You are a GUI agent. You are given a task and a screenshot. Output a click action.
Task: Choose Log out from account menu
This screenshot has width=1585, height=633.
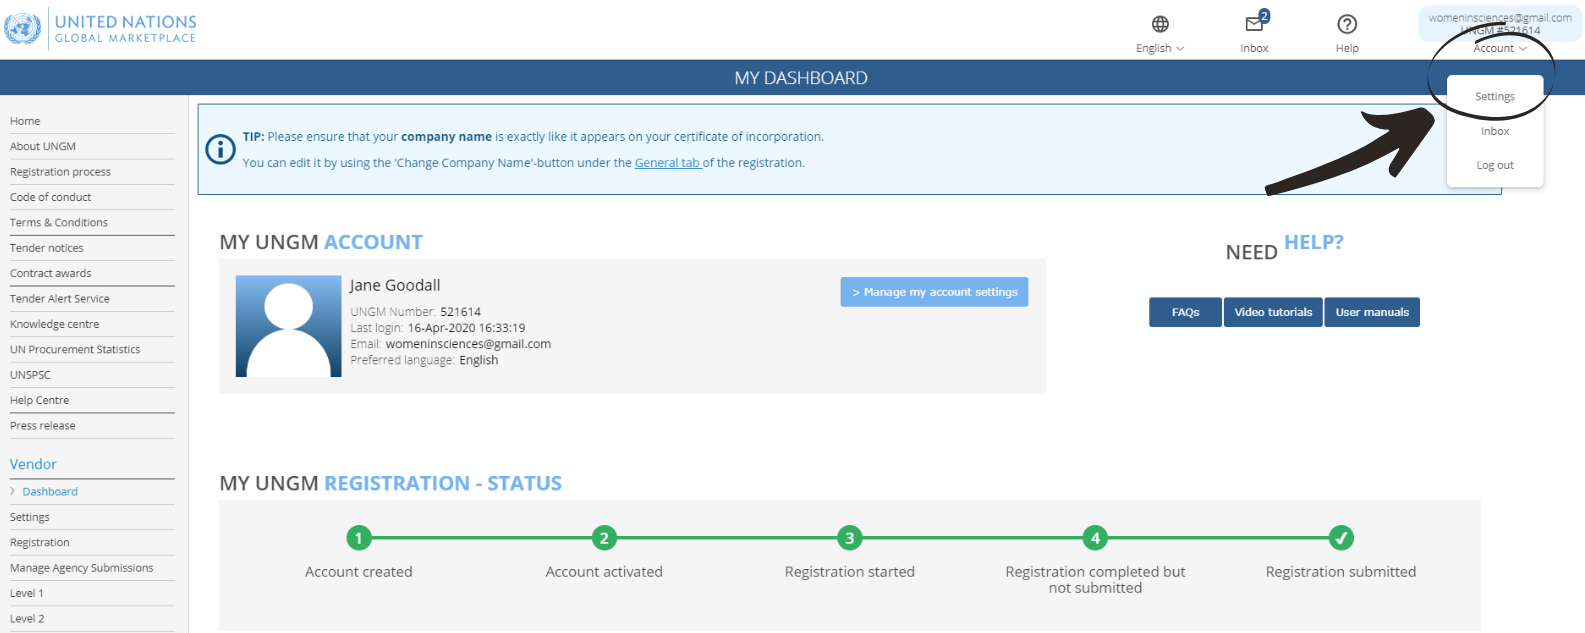(1495, 165)
